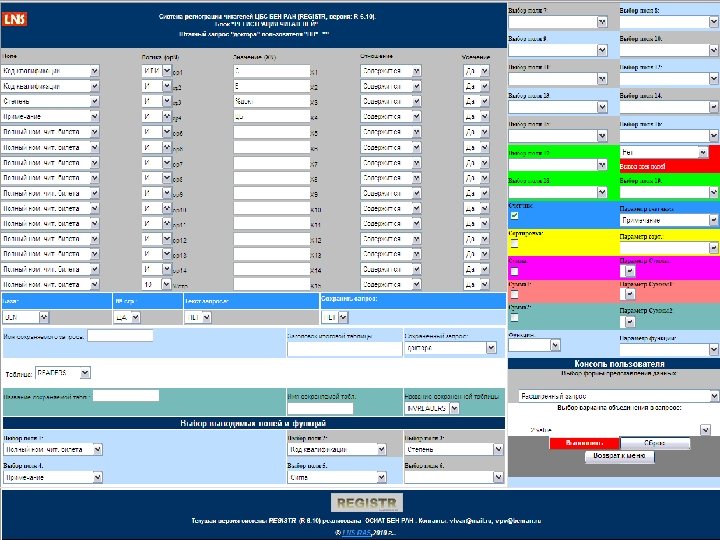Open the Параметр Суммы2 dropdown
This screenshot has width=720, height=540.
[628, 322]
